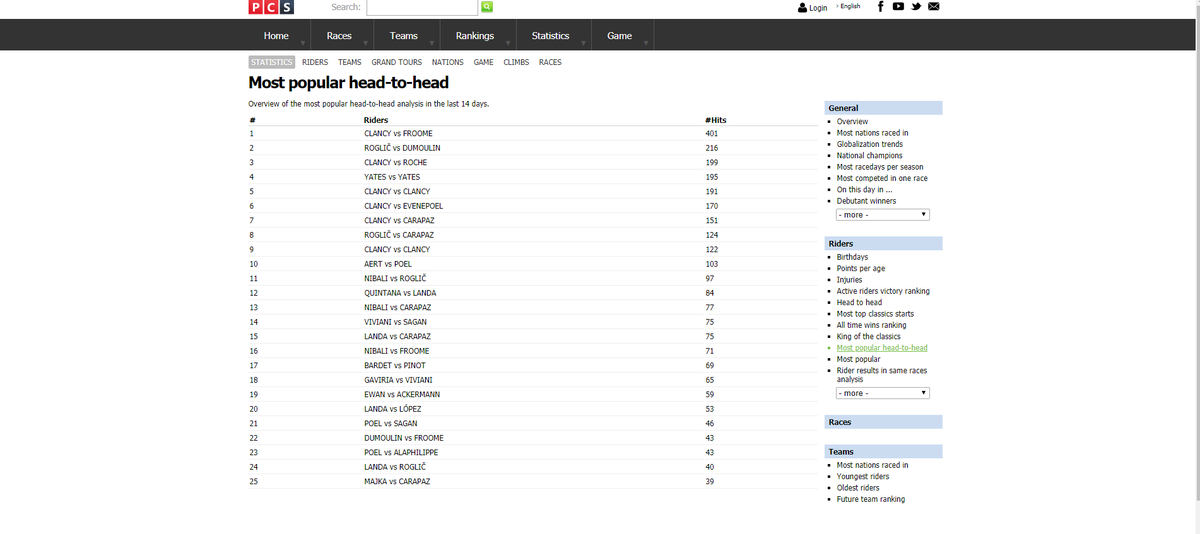The width and height of the screenshot is (1200, 534).
Task: Open EWAN vs ACKERMANN comparison
Action: (x=402, y=394)
